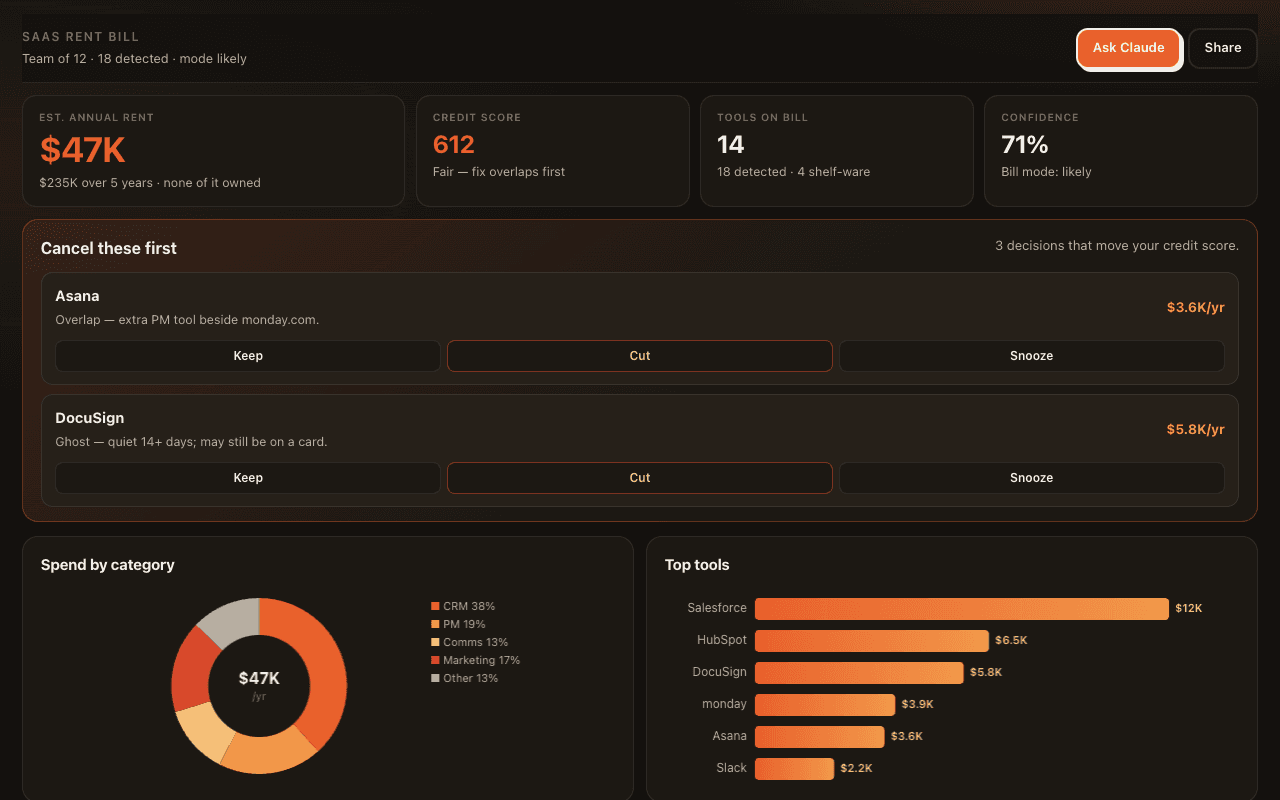Select the Marketing 17% legend swatch
This screenshot has height=800, width=1280.
point(435,660)
